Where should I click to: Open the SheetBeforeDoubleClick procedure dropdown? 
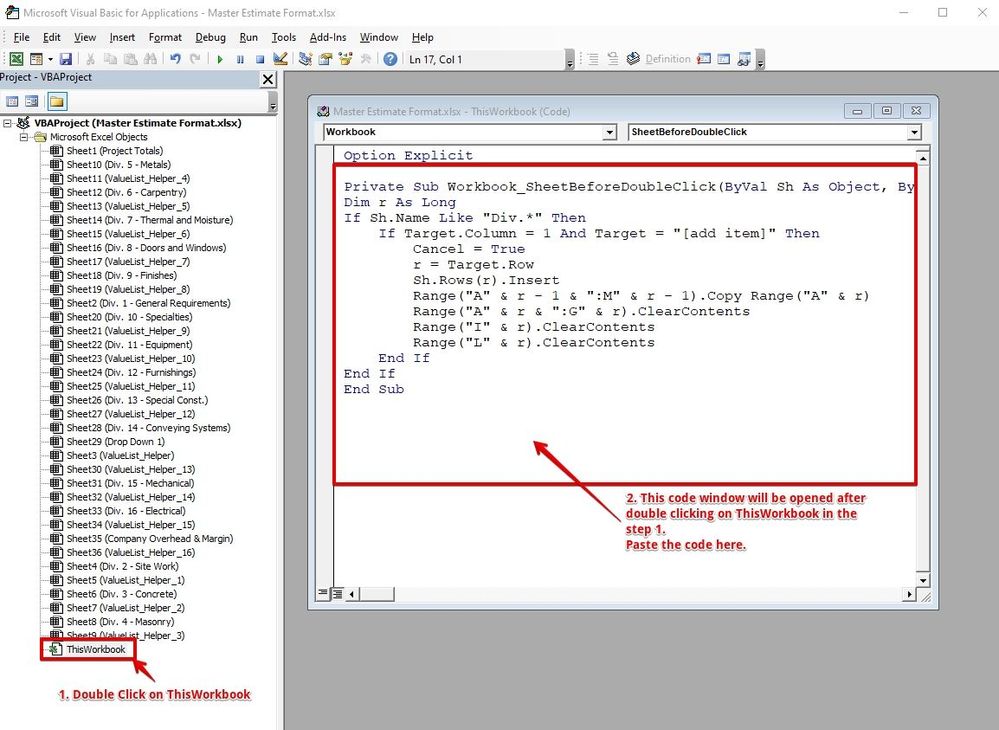coord(914,132)
